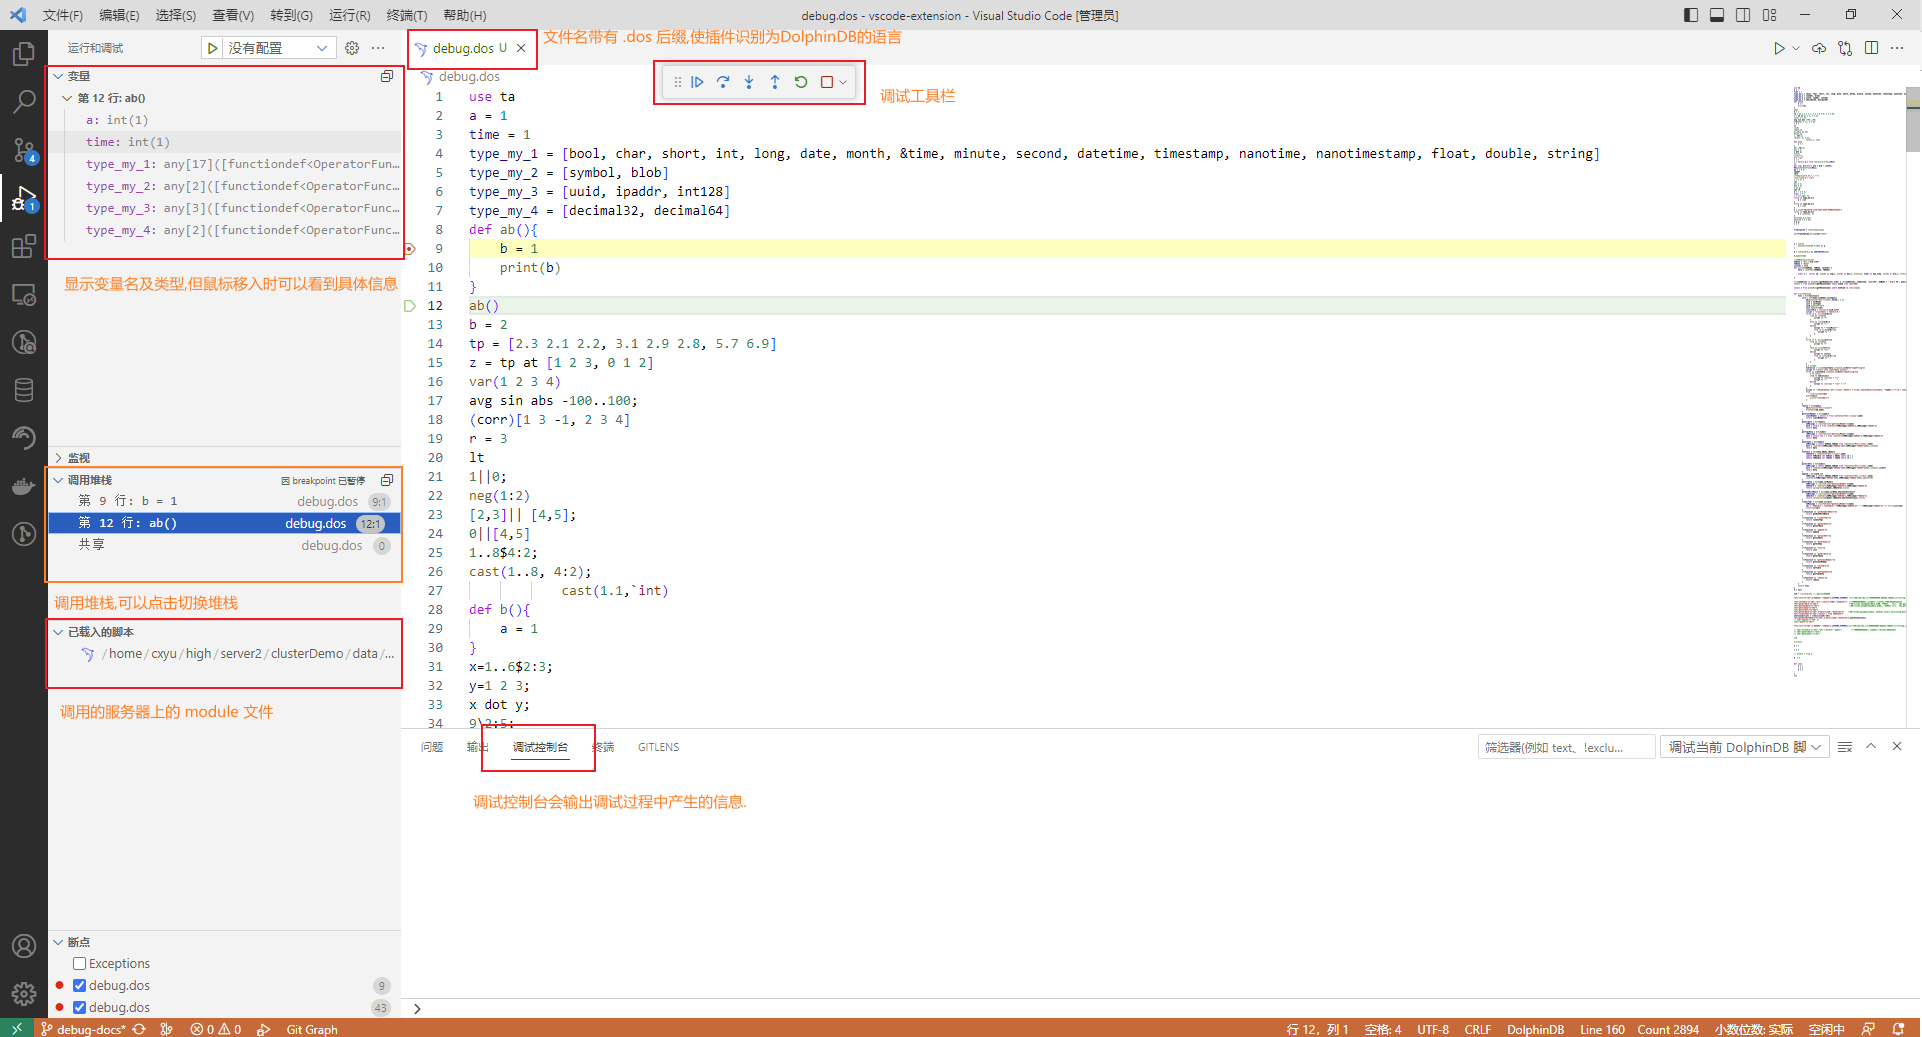This screenshot has width=1922, height=1037.
Task: Enable the Exceptions breakpoint checkbox
Action: [x=80, y=964]
